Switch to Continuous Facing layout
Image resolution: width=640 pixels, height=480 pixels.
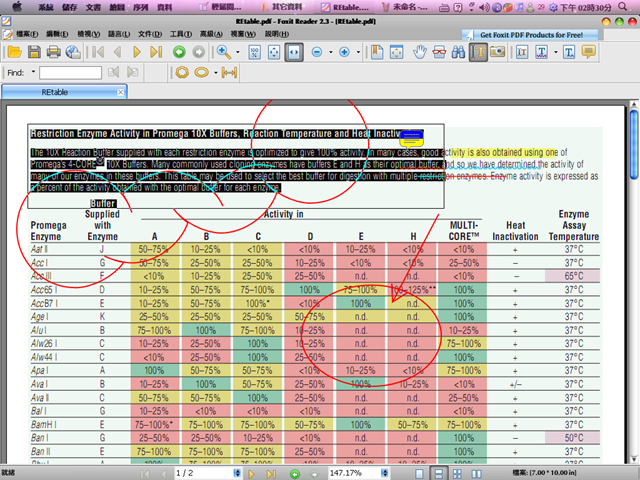pyautogui.click(x=457, y=474)
